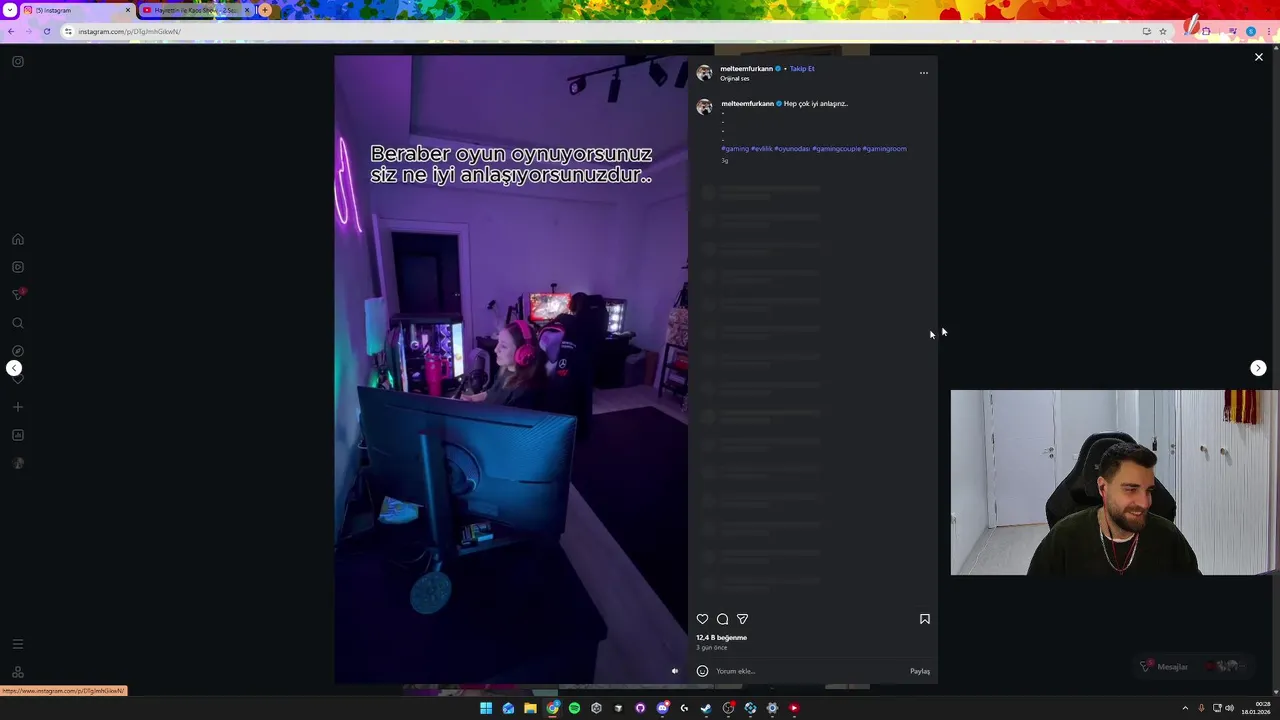The height and width of the screenshot is (720, 1280).
Task: Close the post overlay with X
Action: tap(1259, 57)
